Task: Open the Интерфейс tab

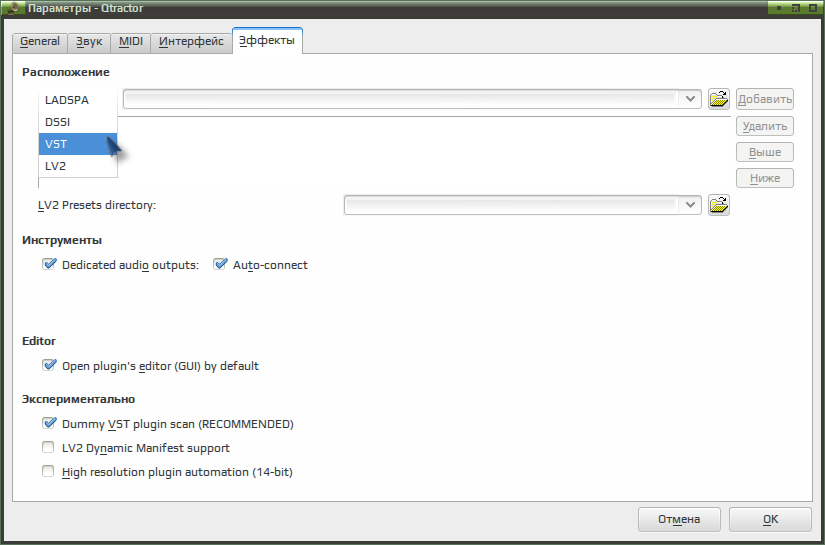Action: [192, 42]
